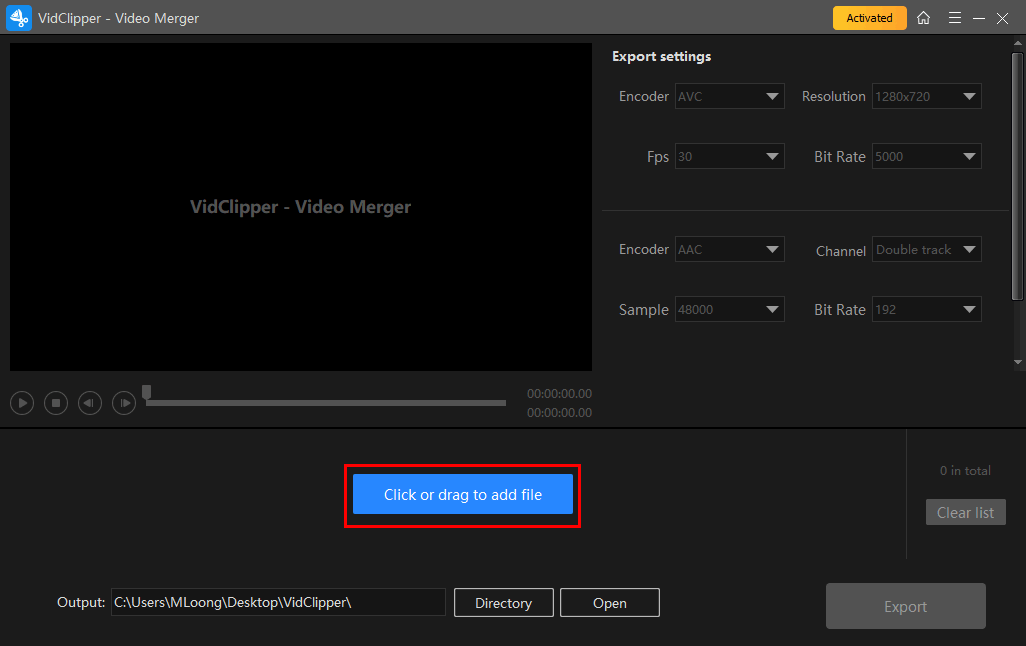Expand the Fps dropdown
The width and height of the screenshot is (1026, 646).
(730, 157)
